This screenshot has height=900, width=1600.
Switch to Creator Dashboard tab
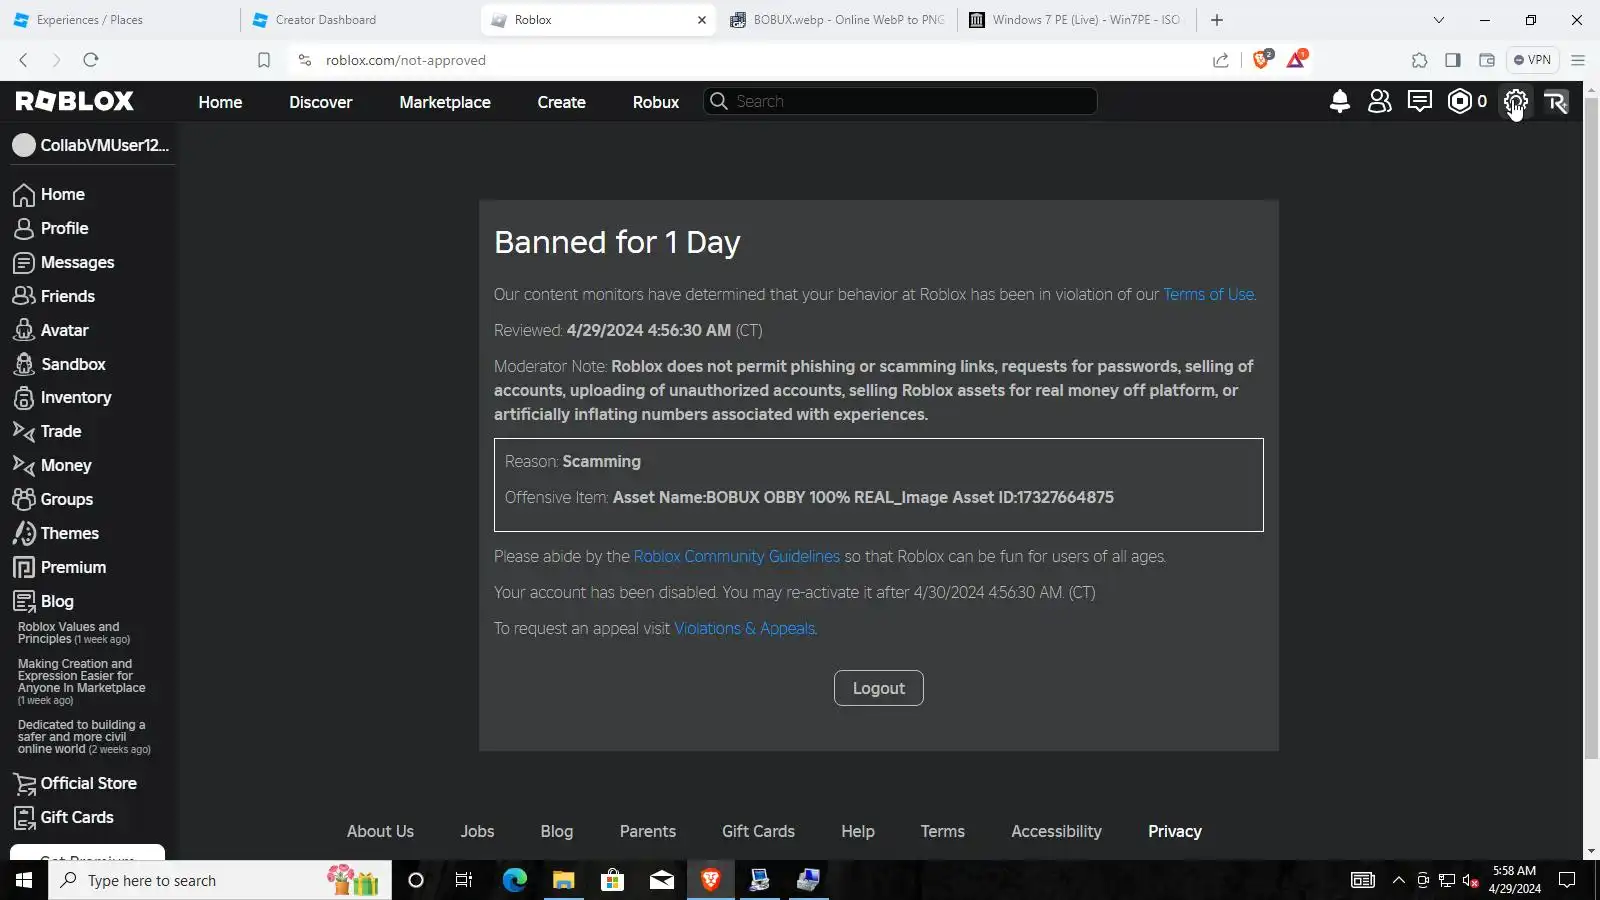pyautogui.click(x=360, y=20)
